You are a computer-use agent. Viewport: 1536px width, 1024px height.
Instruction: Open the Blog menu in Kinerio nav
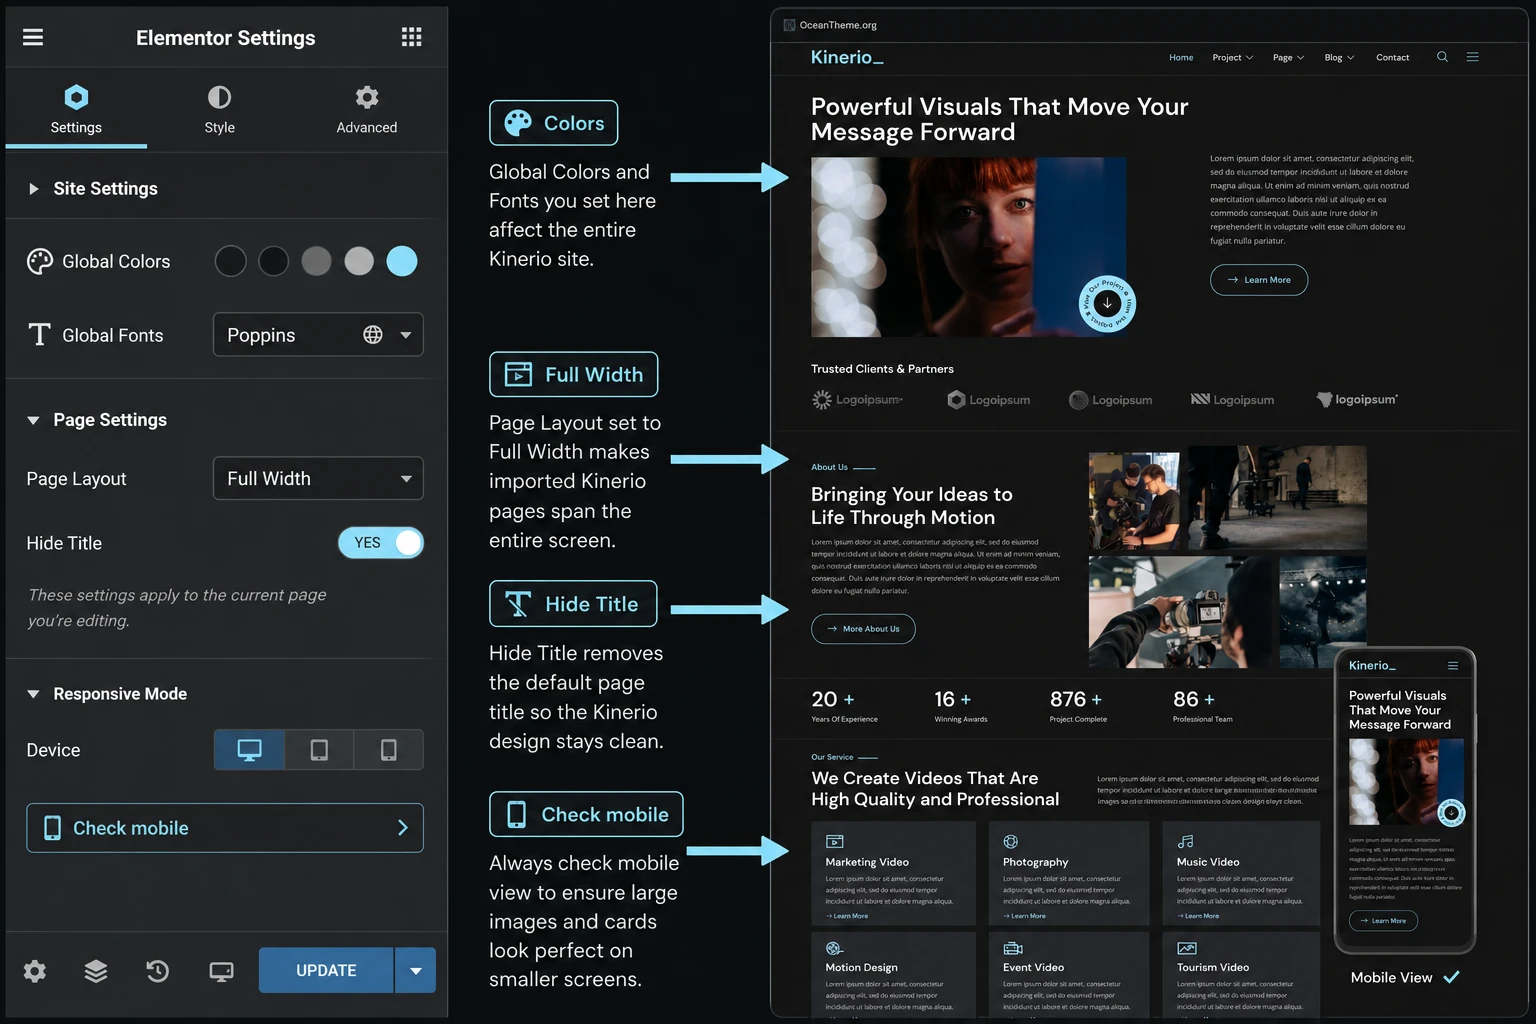[1339, 58]
